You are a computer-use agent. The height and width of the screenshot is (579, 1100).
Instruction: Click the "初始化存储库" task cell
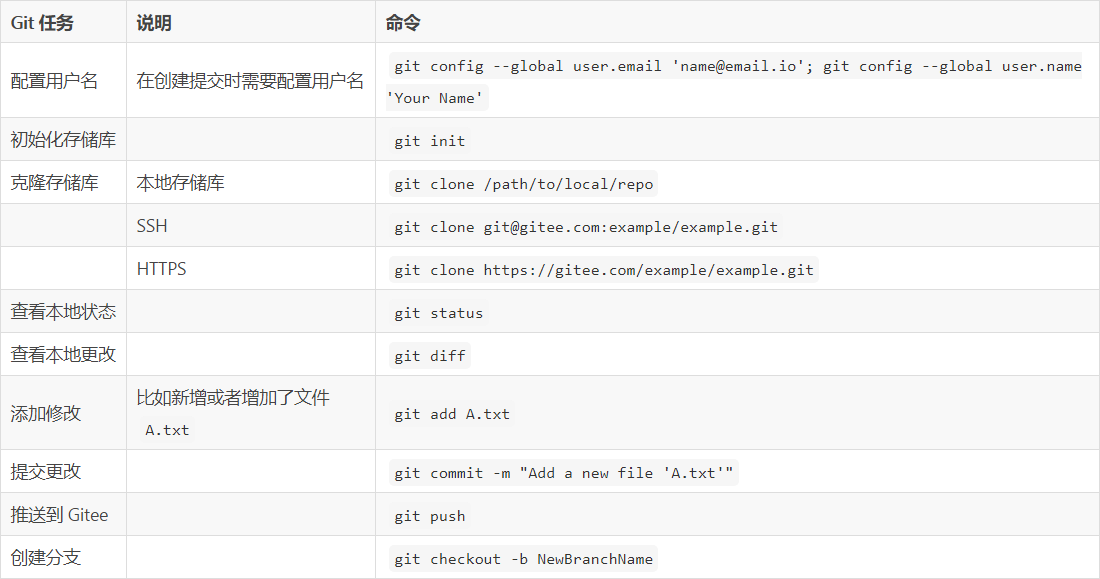[x=63, y=140]
